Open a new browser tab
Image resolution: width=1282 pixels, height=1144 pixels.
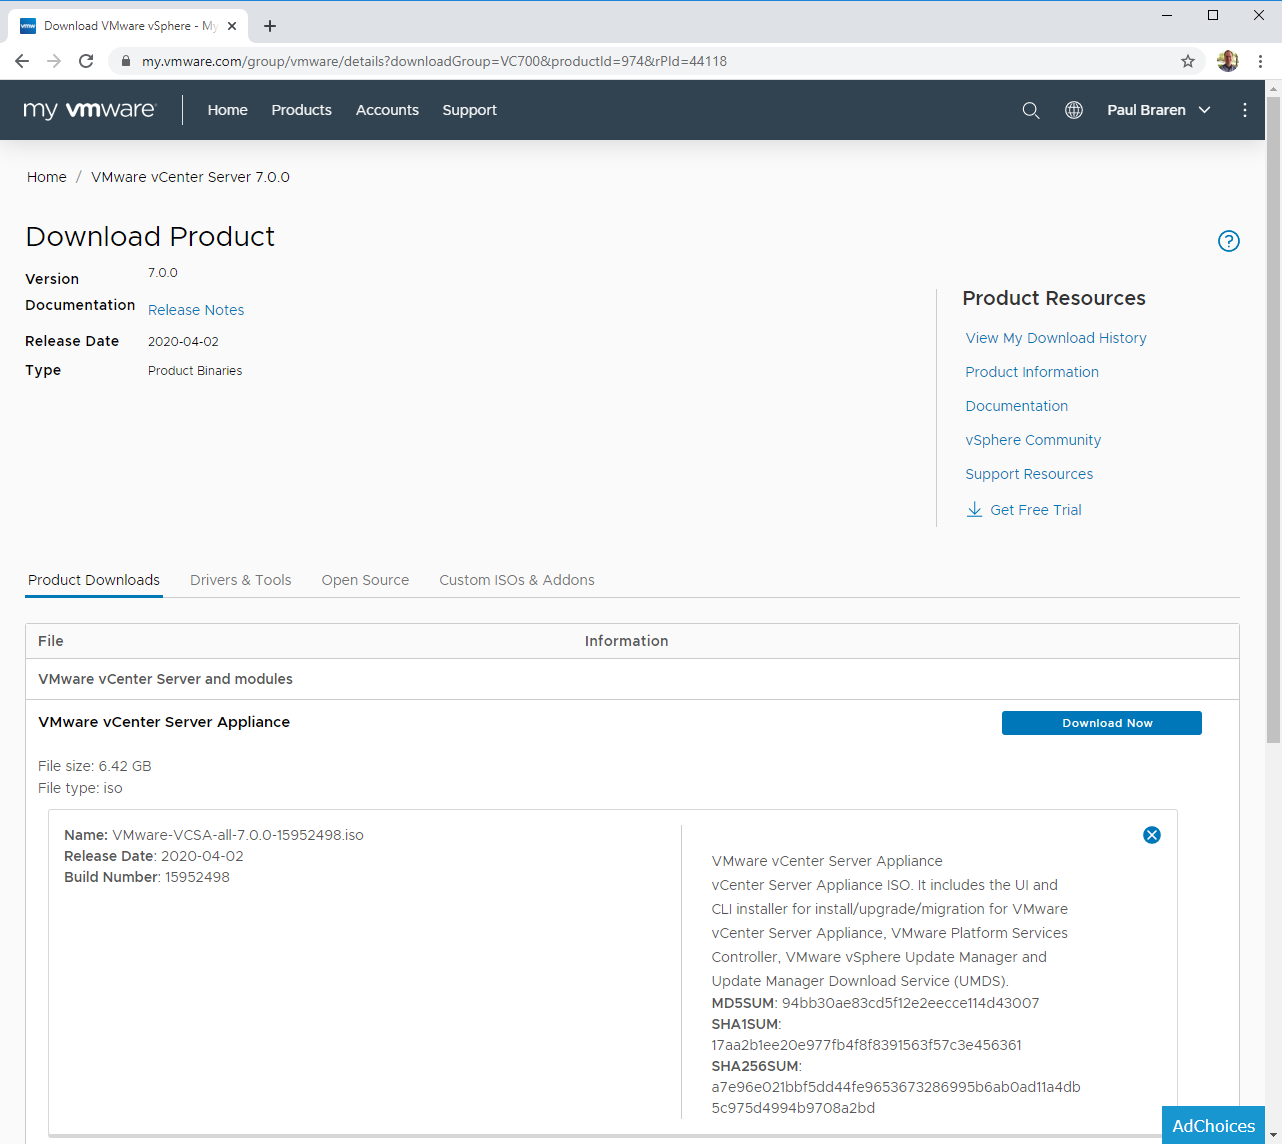270,26
